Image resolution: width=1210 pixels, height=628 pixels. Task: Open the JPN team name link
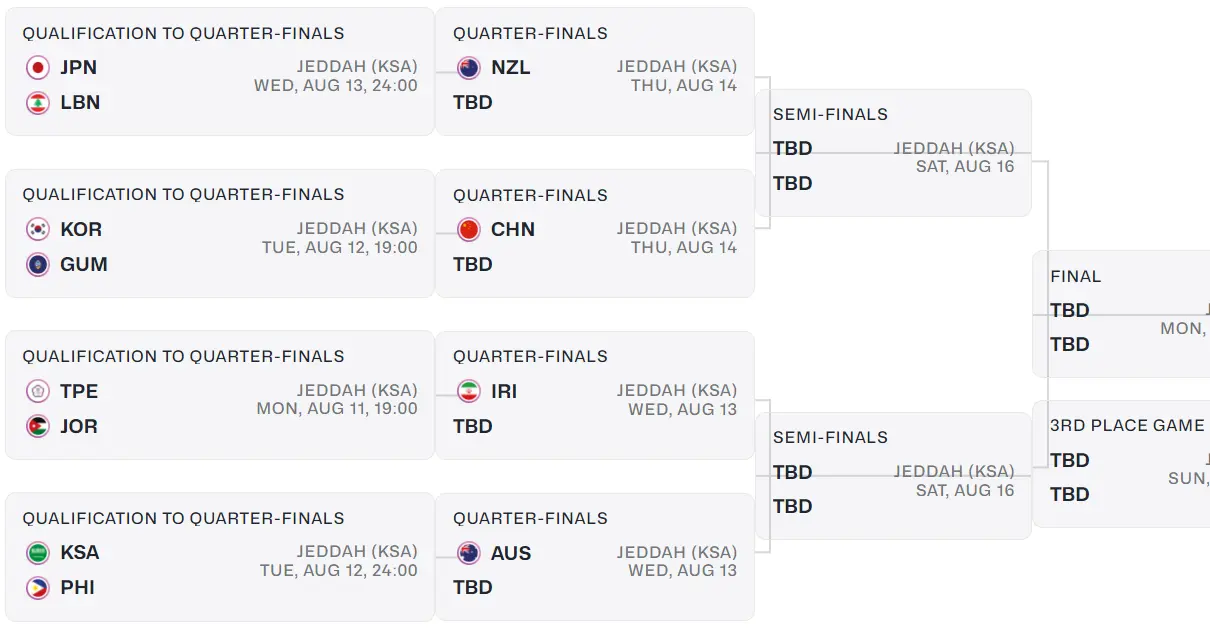tap(78, 68)
